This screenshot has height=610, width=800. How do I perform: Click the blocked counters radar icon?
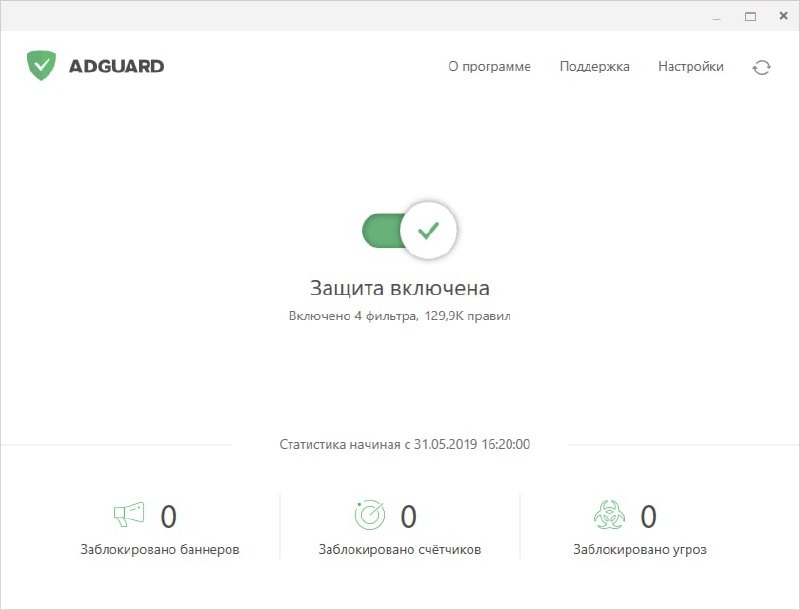click(x=369, y=515)
